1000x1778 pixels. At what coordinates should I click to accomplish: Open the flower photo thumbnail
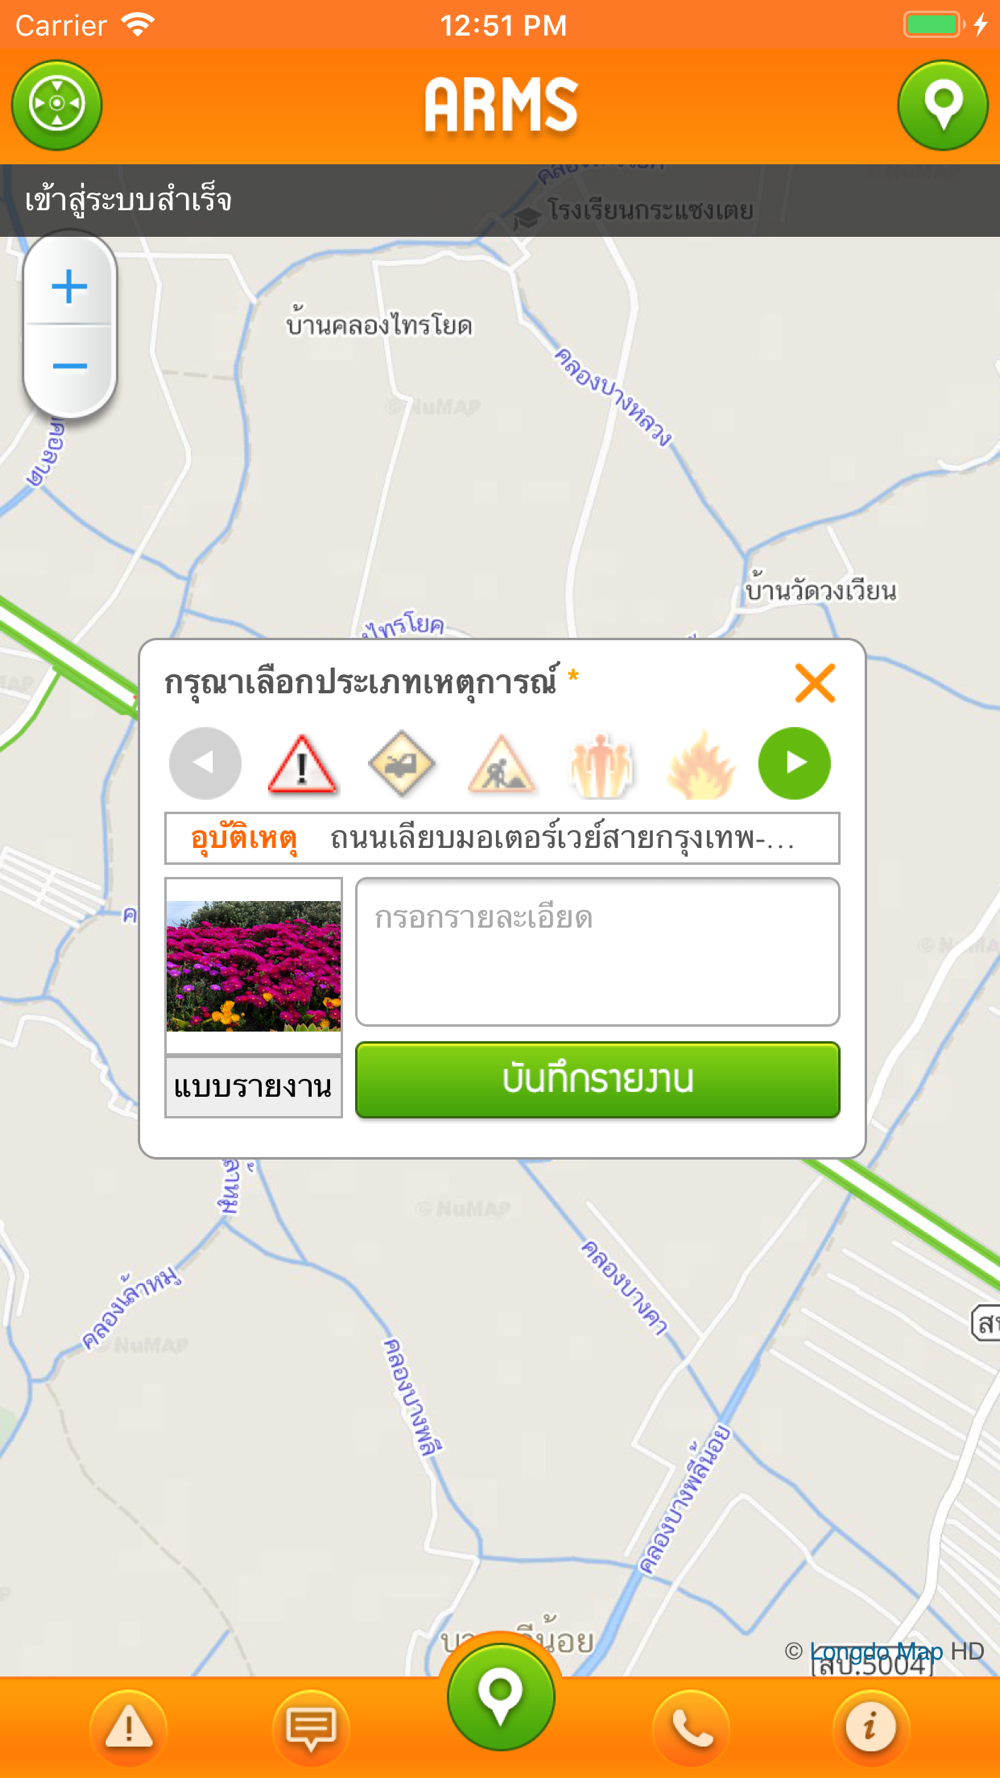click(x=253, y=965)
